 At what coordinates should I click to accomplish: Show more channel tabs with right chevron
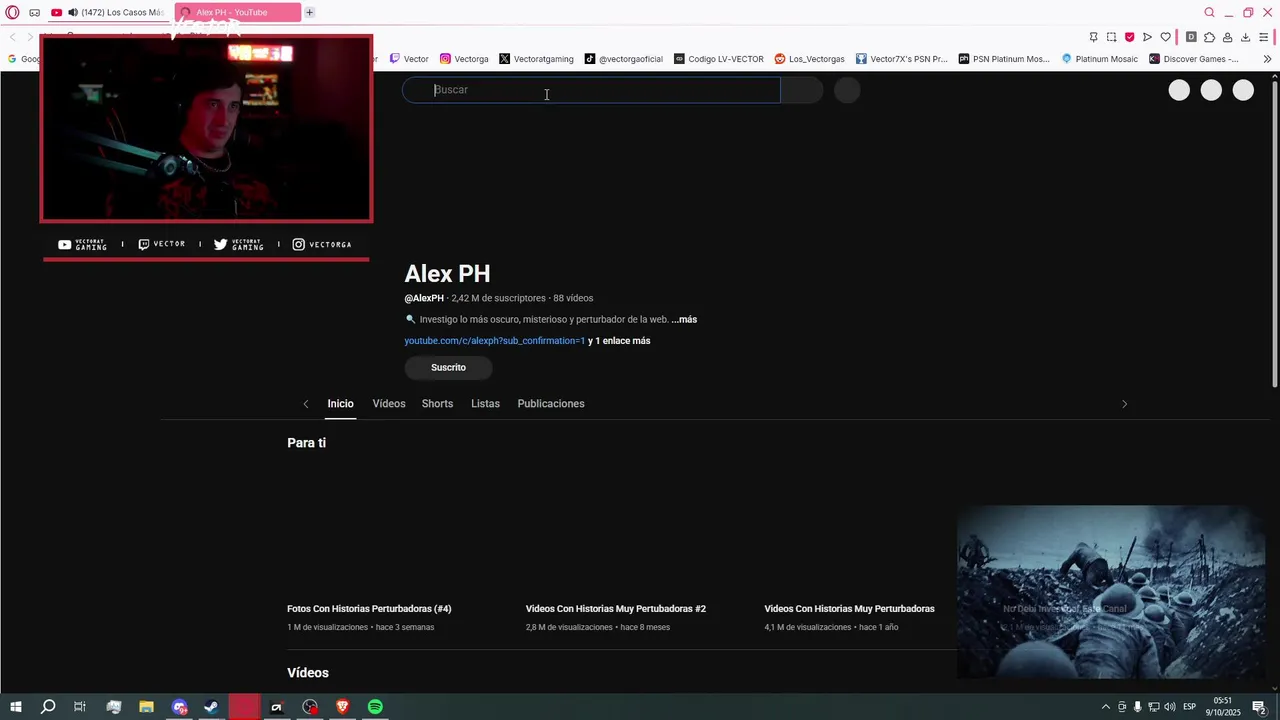1124,404
